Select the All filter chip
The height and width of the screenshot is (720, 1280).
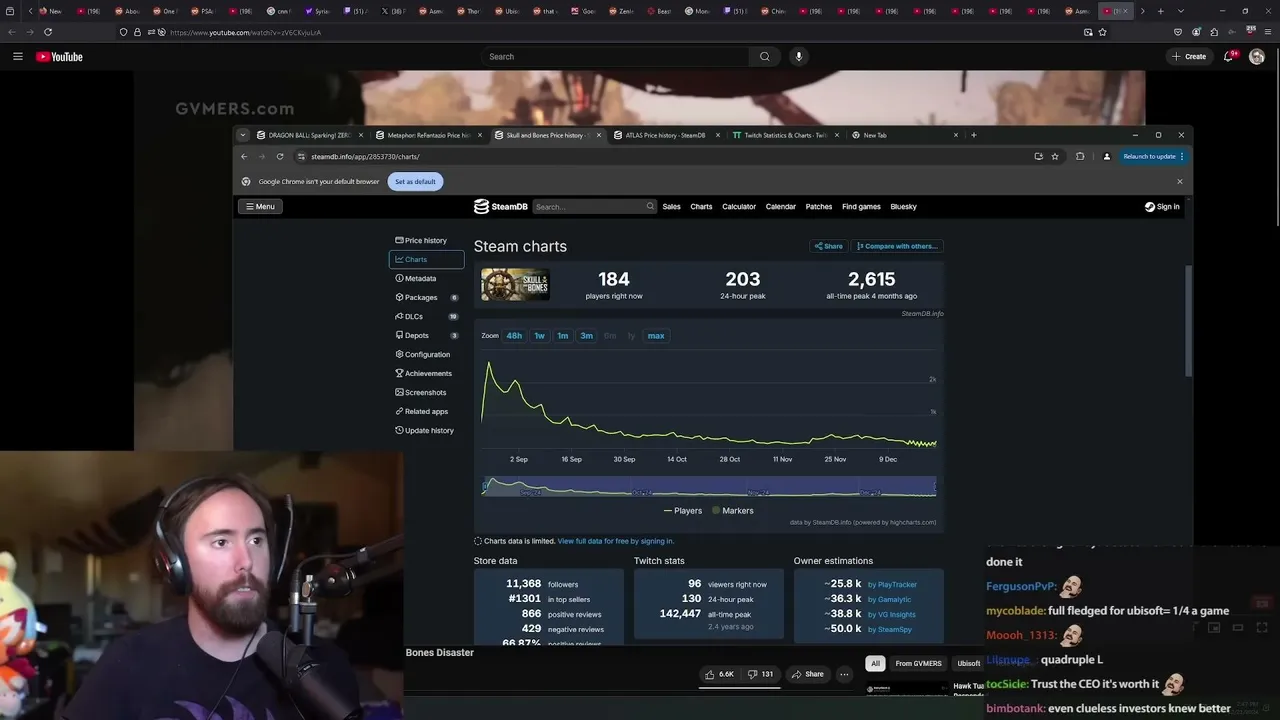pyautogui.click(x=875, y=663)
